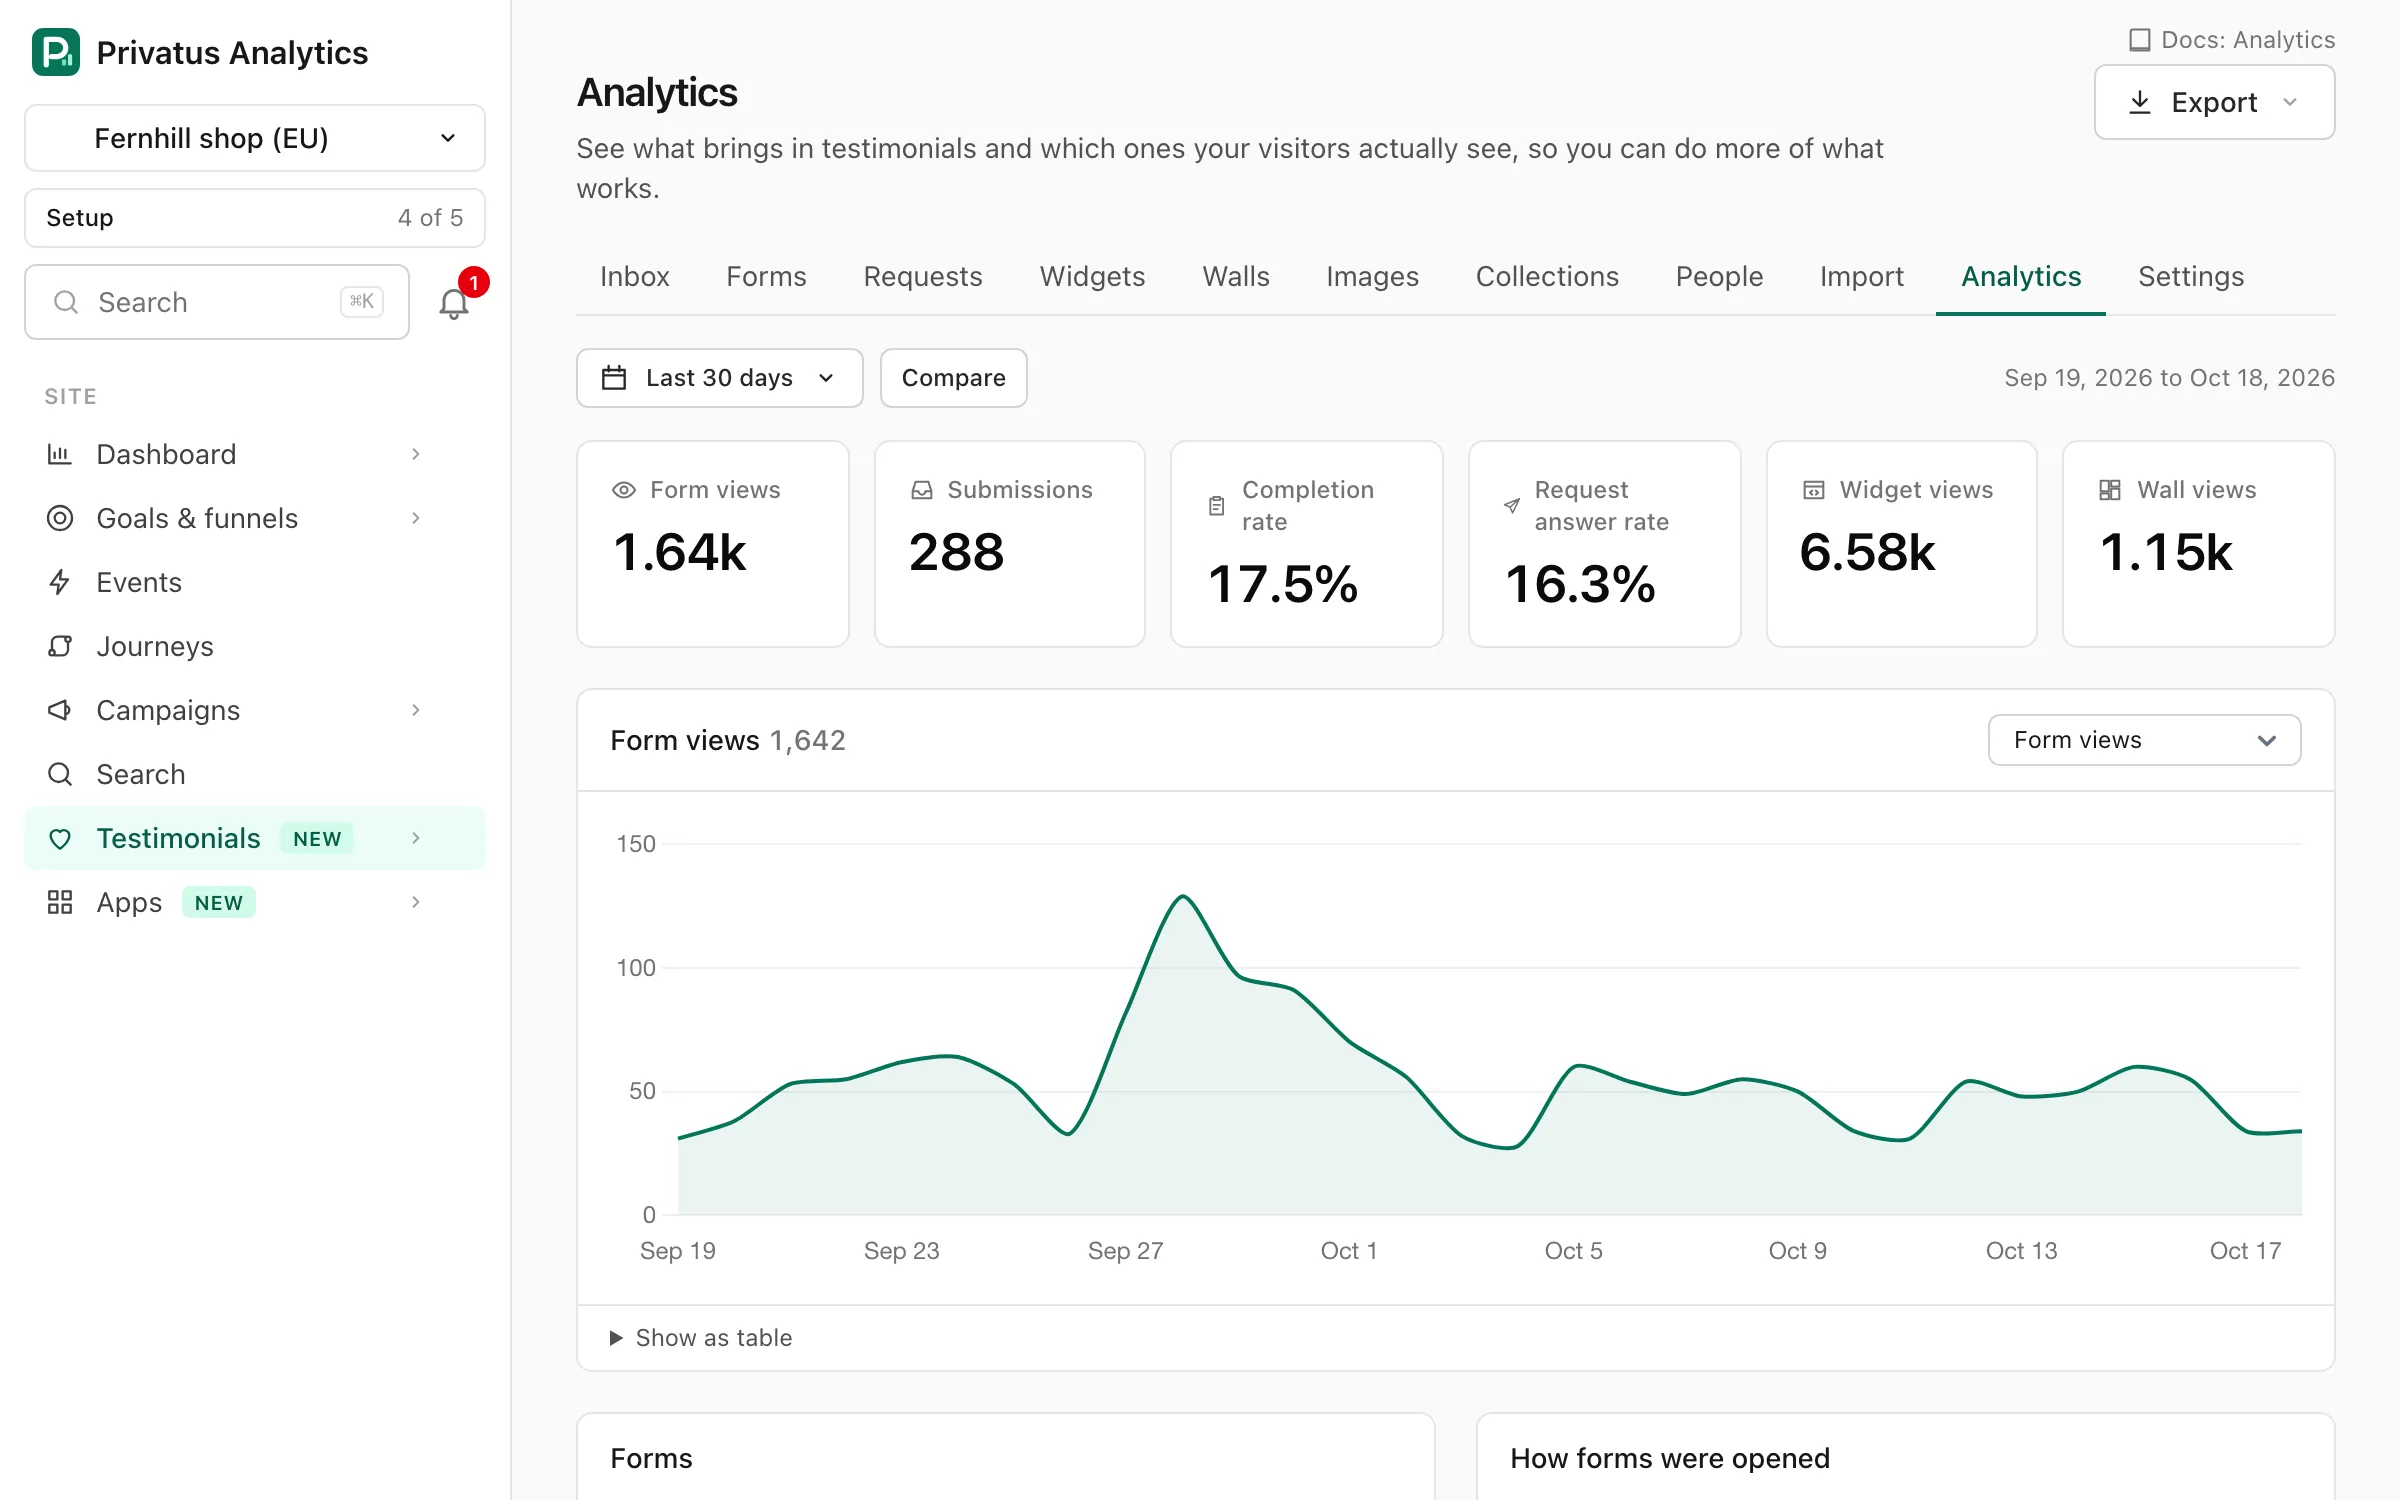Expand the Apps submenu chevron
The image size is (2400, 1500).
click(x=416, y=902)
